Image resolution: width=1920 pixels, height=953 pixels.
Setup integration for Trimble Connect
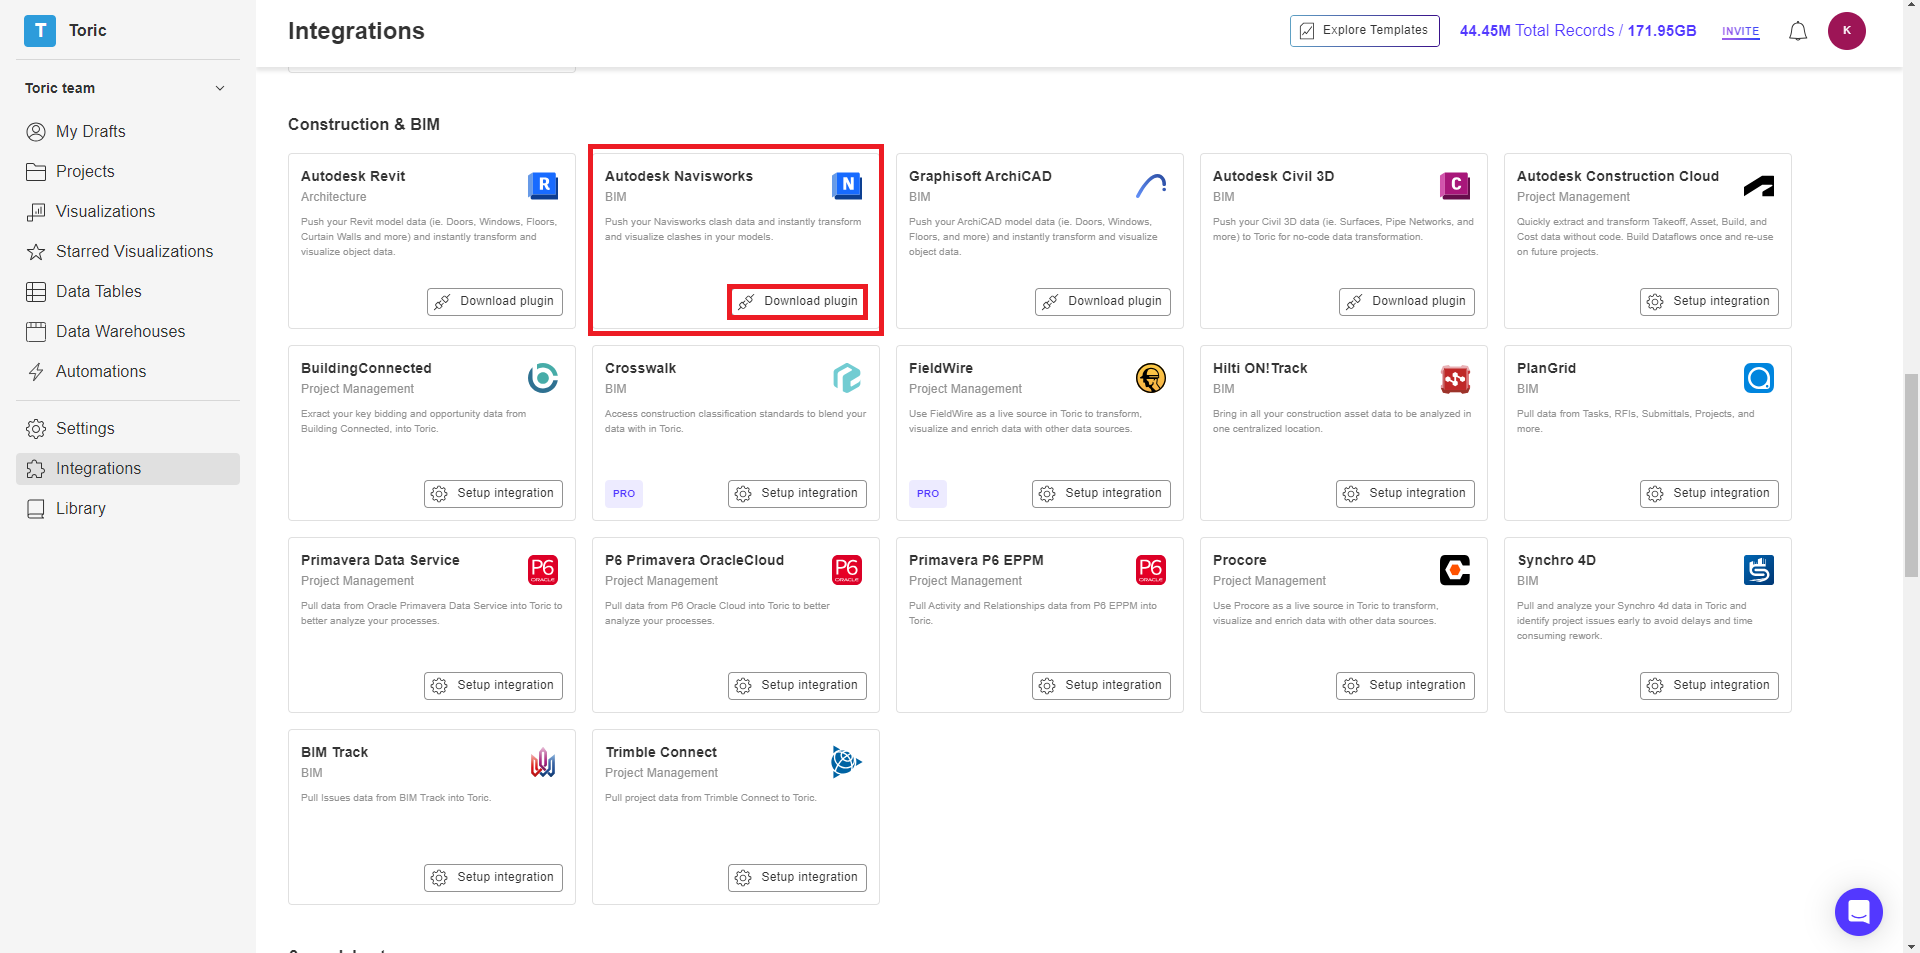click(797, 877)
